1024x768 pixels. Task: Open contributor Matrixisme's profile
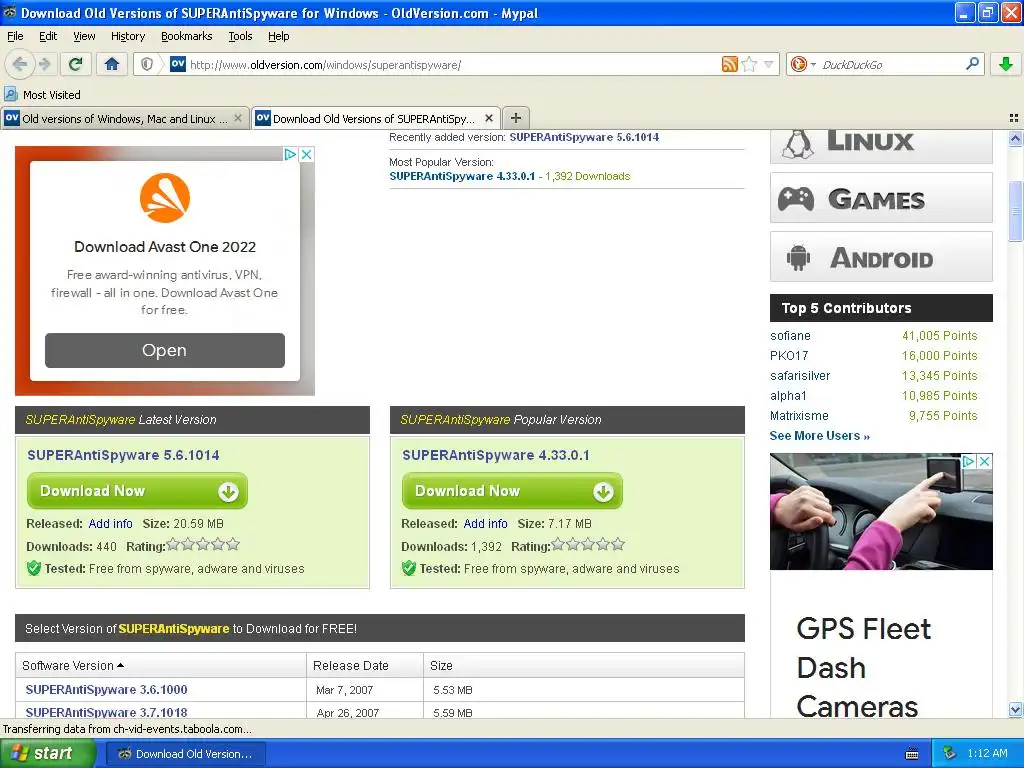pyautogui.click(x=799, y=416)
